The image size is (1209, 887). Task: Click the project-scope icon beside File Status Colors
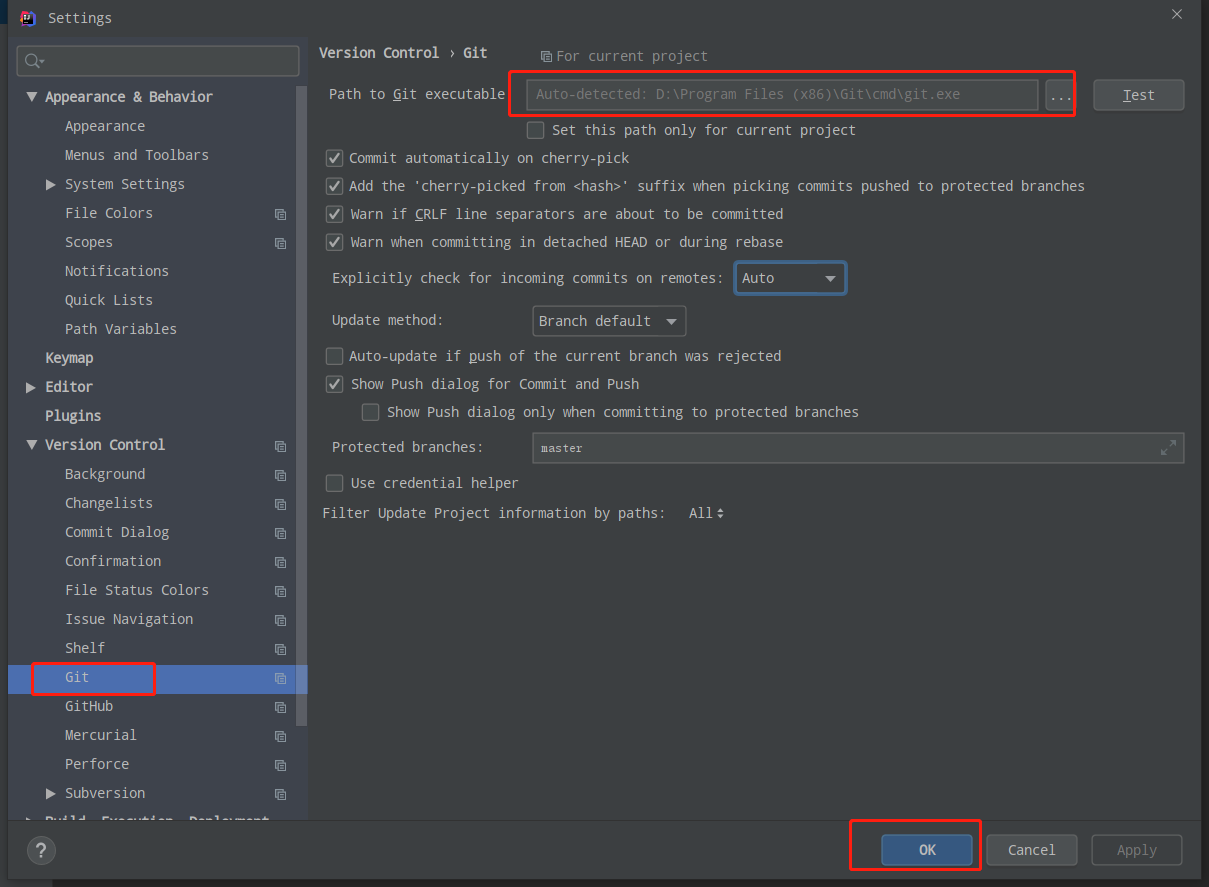coord(280,591)
